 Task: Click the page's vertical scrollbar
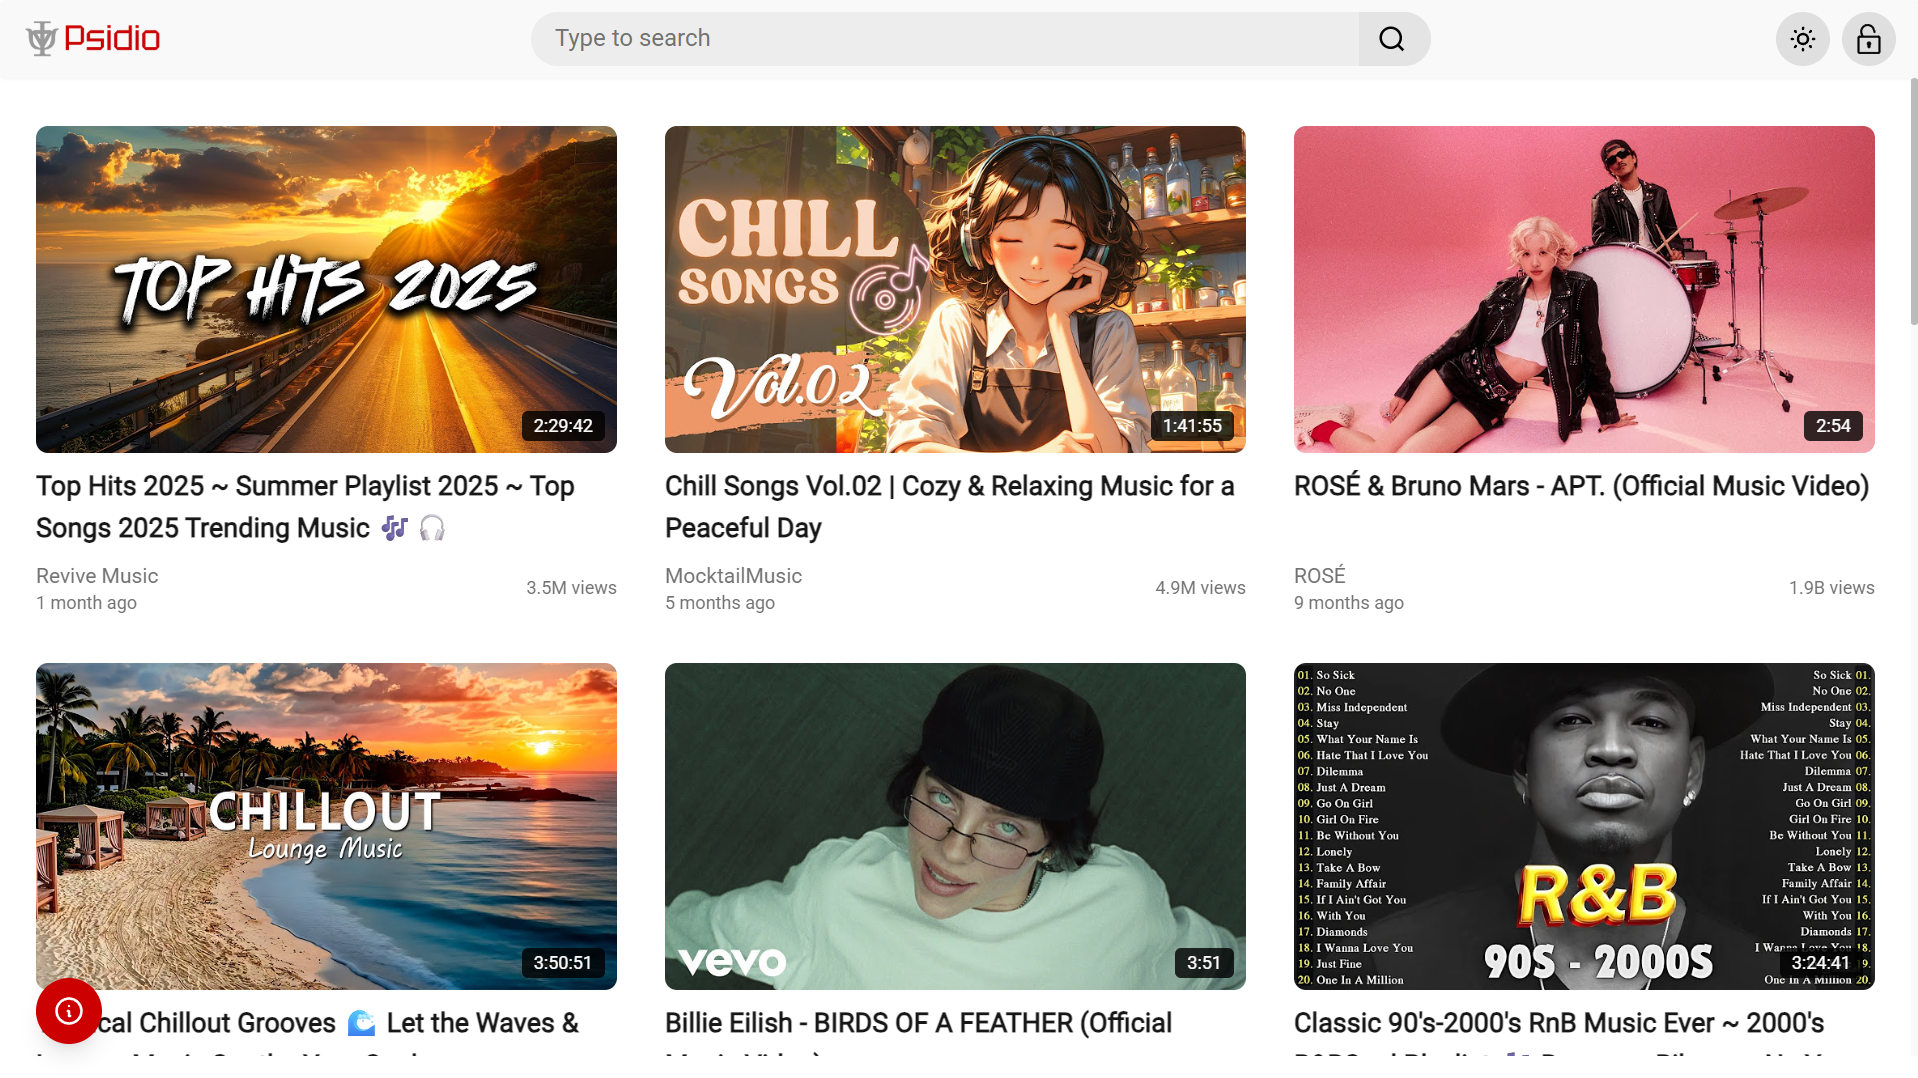pyautogui.click(x=1912, y=200)
